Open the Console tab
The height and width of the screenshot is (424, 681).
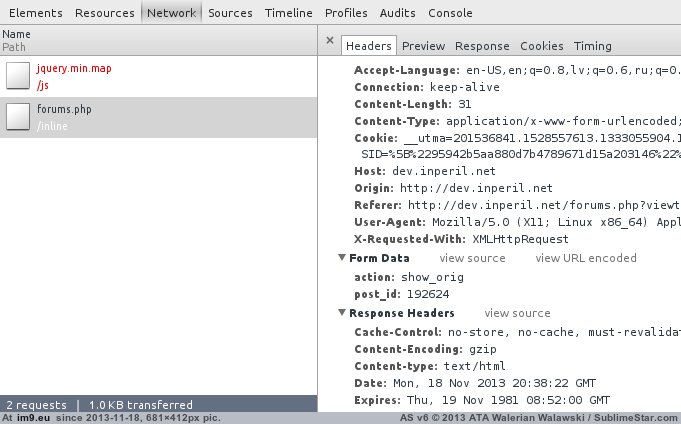pos(450,13)
